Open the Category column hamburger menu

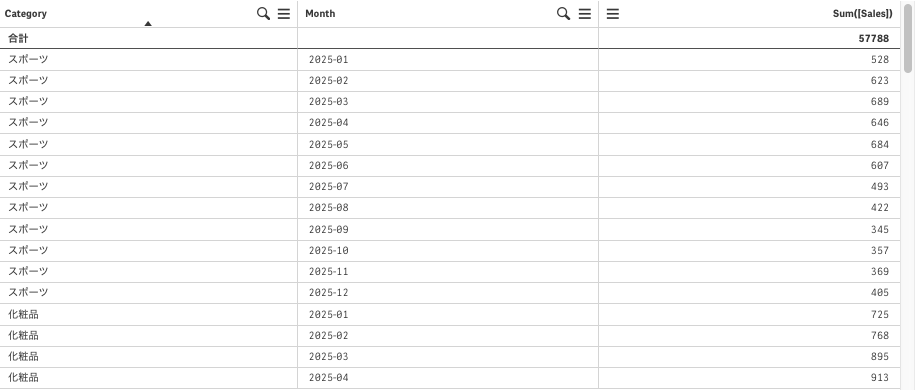pos(284,14)
